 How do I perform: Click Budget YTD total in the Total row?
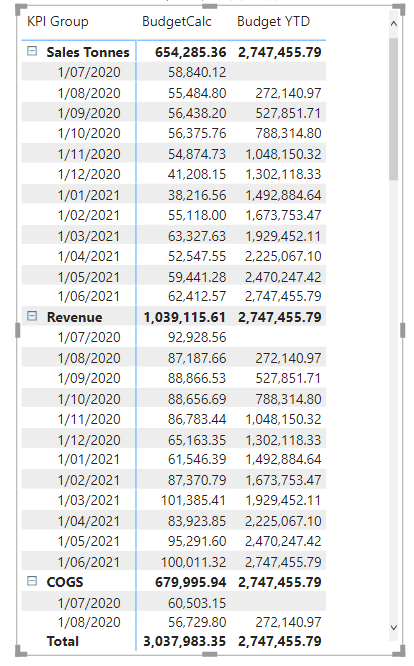(x=280, y=641)
